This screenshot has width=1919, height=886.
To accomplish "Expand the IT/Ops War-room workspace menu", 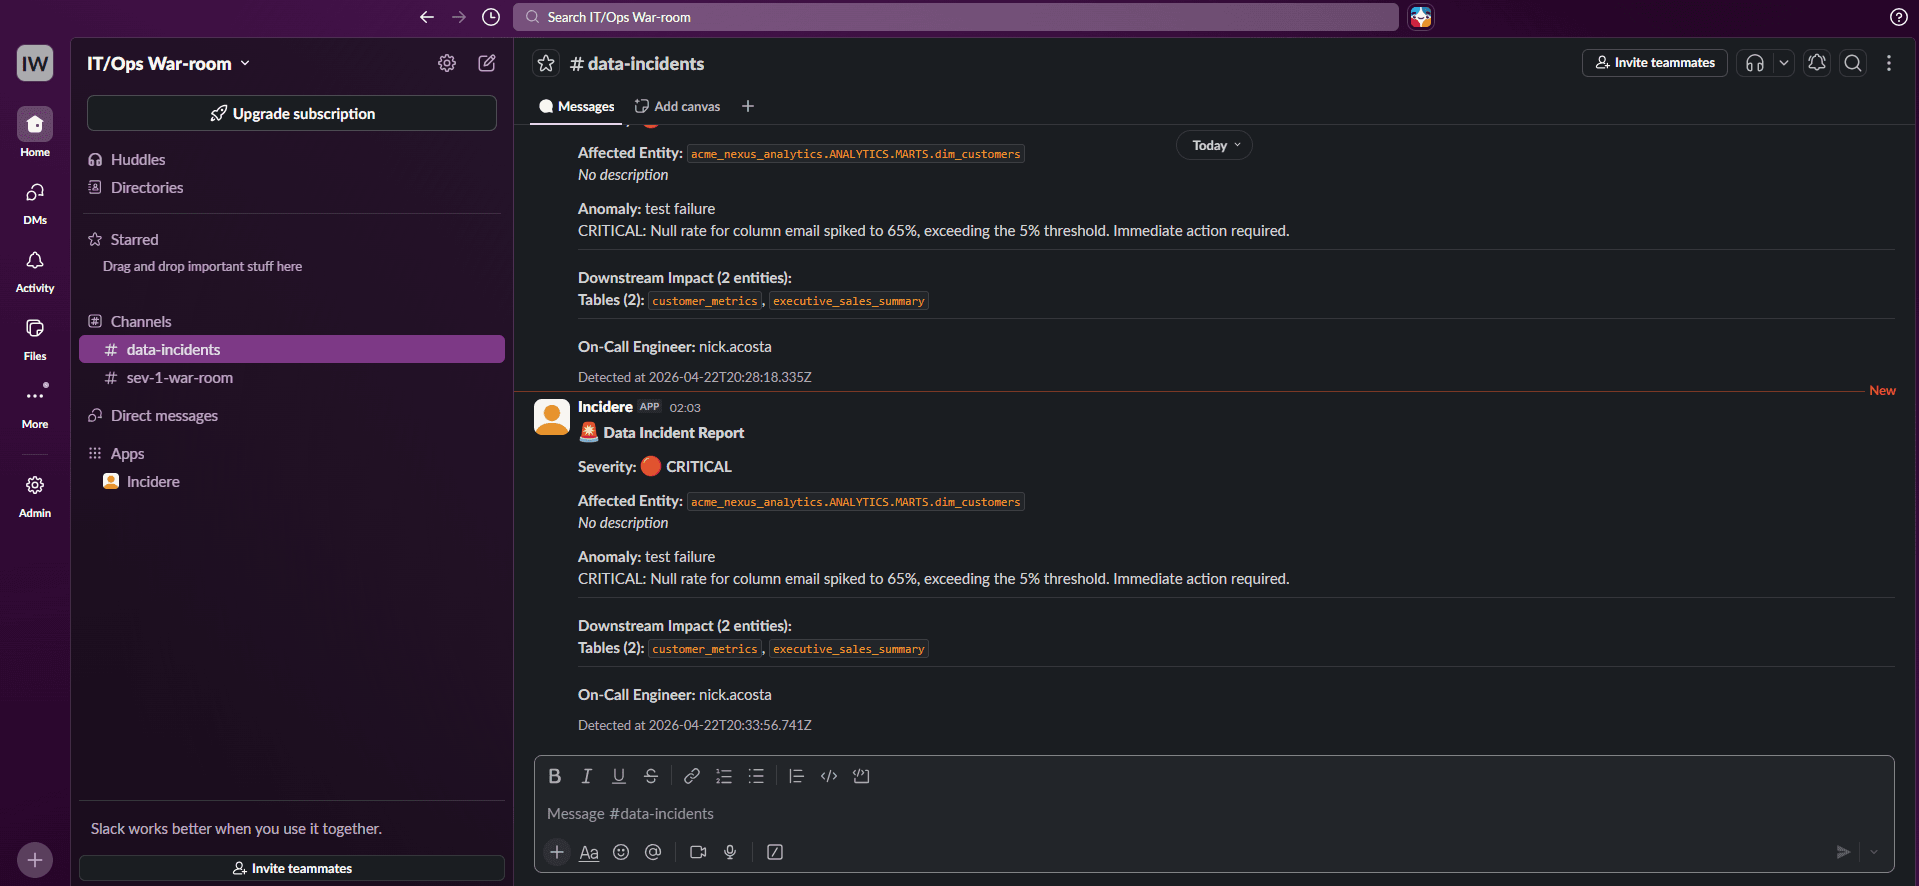I will click(x=168, y=63).
